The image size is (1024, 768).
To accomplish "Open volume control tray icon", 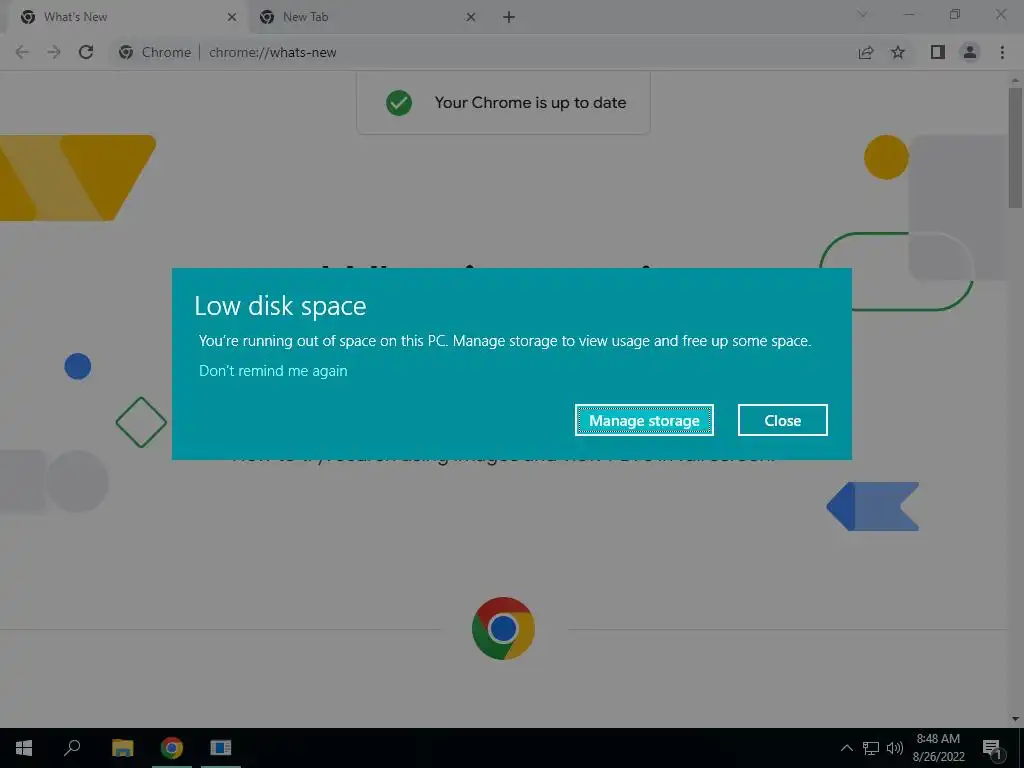I will [895, 748].
